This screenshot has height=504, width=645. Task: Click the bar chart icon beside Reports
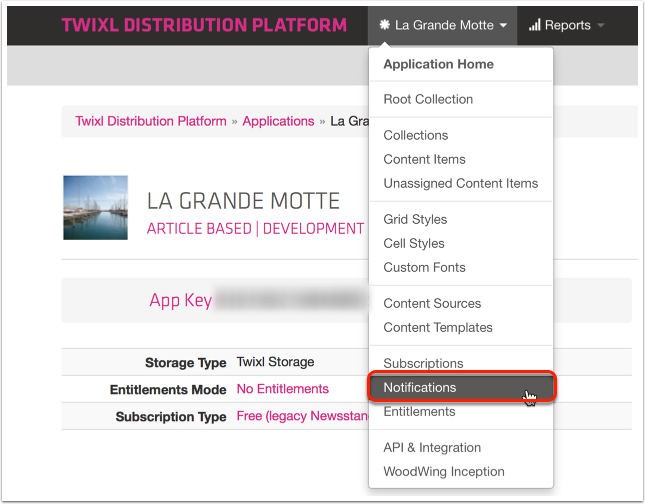534,25
